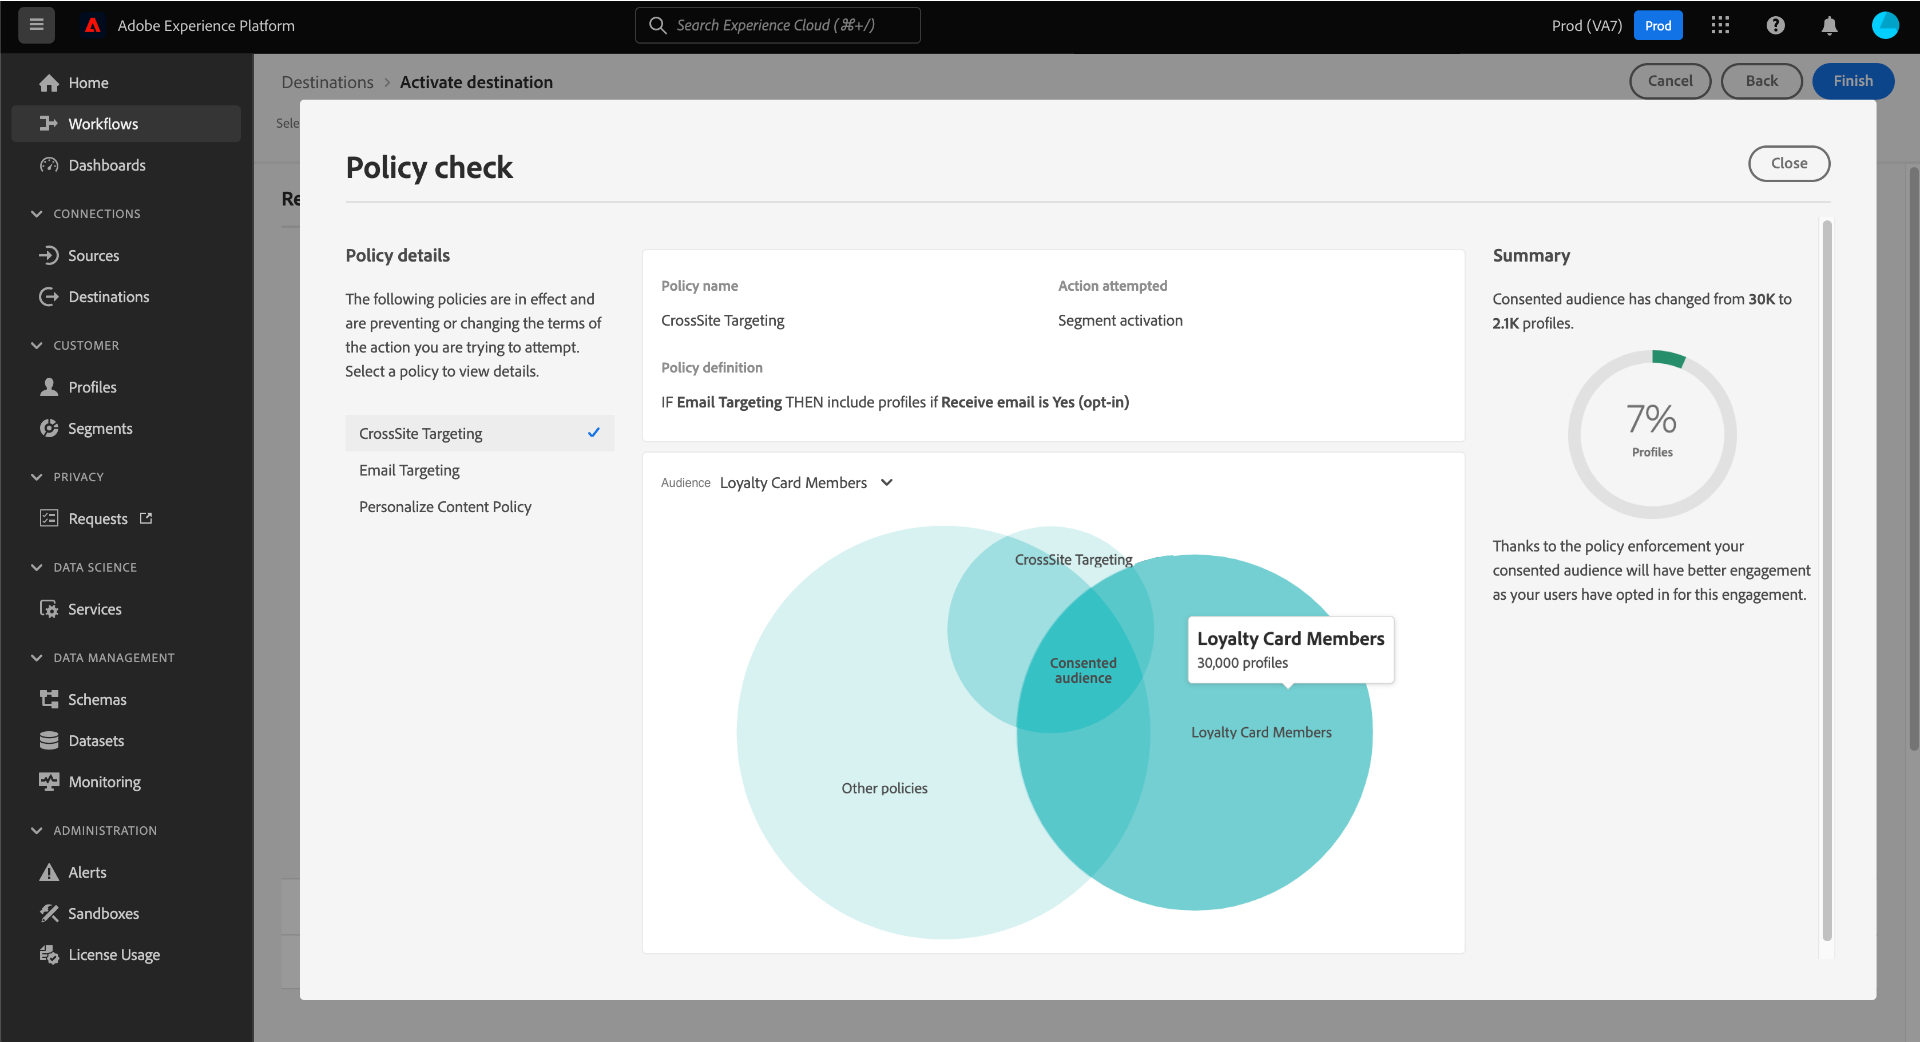The height and width of the screenshot is (1042, 1920).
Task: Click the Destinations breadcrumb link
Action: 327,82
